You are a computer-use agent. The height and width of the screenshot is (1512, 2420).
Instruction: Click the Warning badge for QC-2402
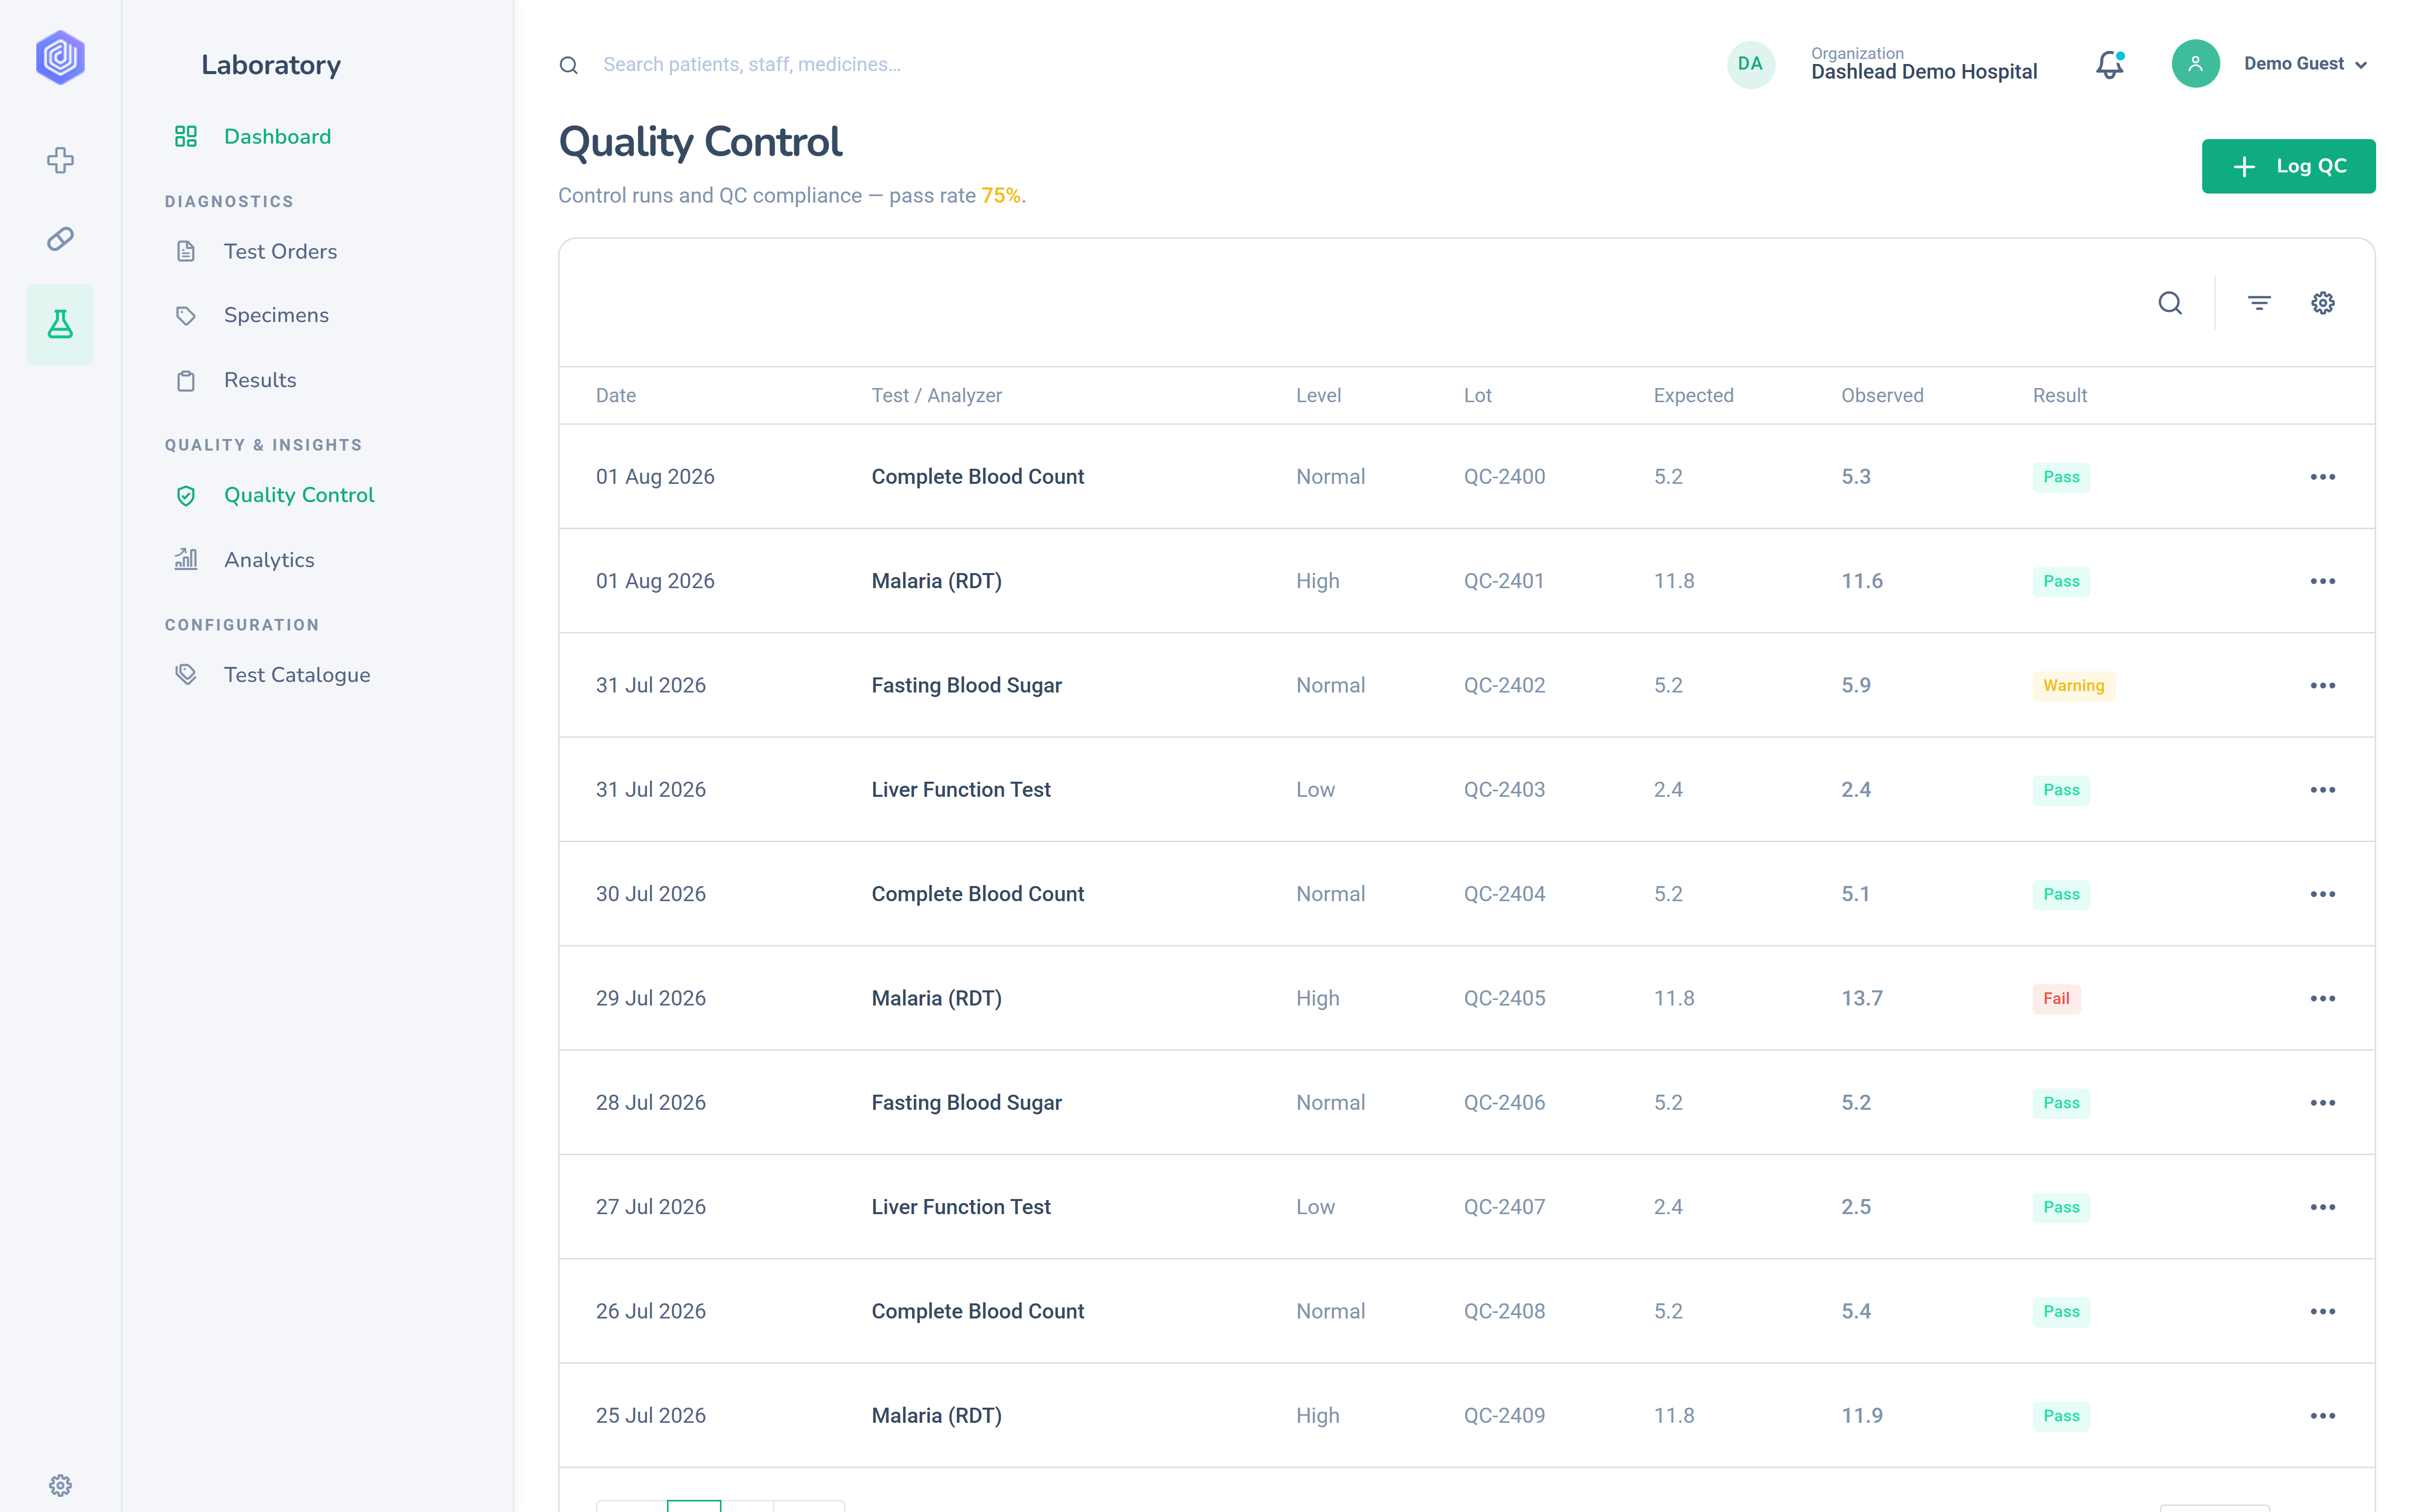point(2073,685)
